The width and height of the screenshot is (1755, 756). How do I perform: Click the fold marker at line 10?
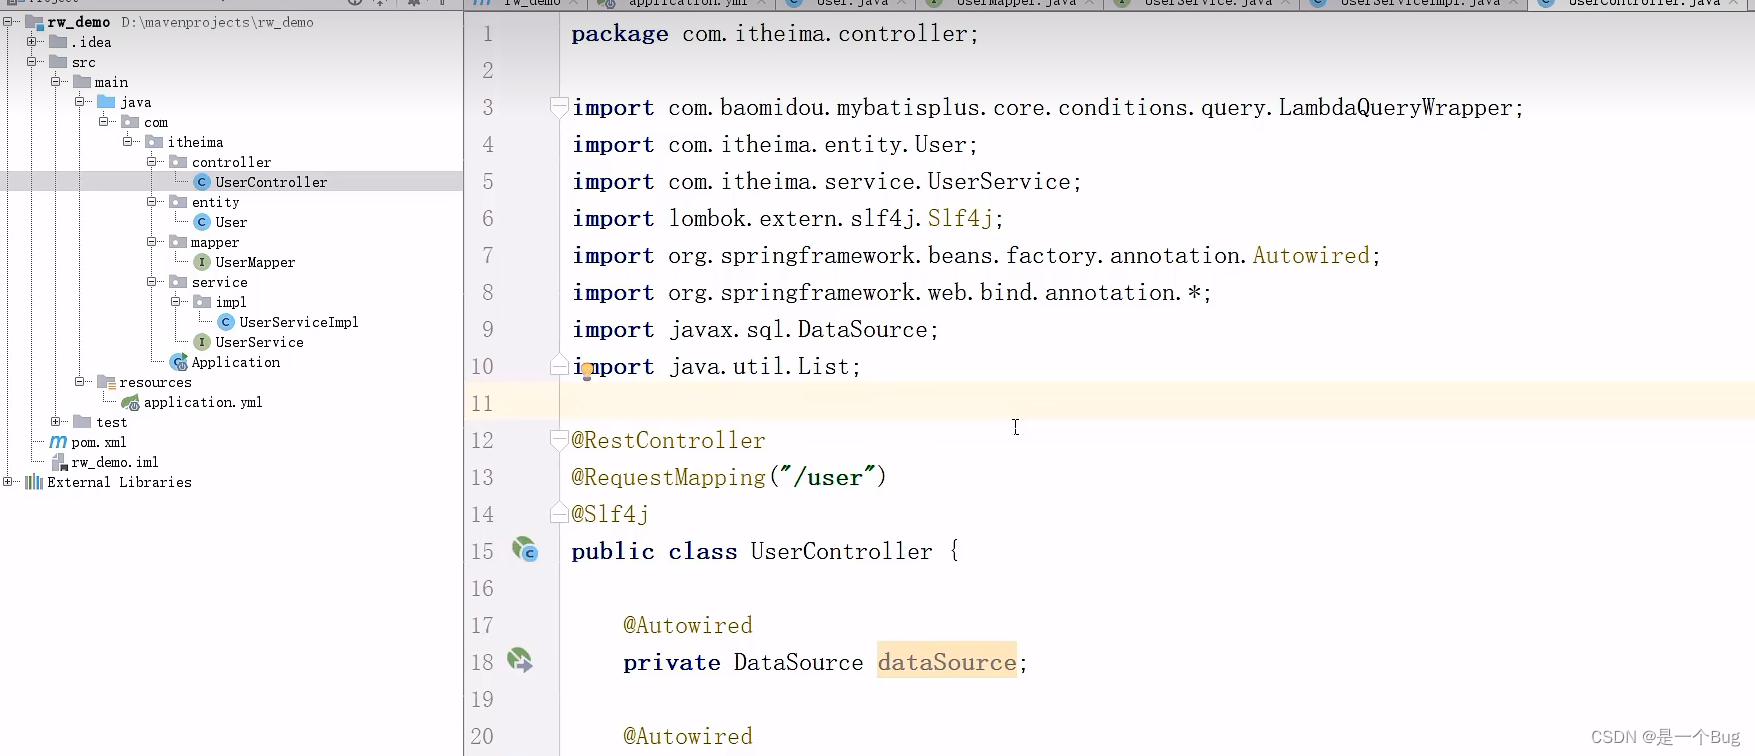click(x=560, y=366)
